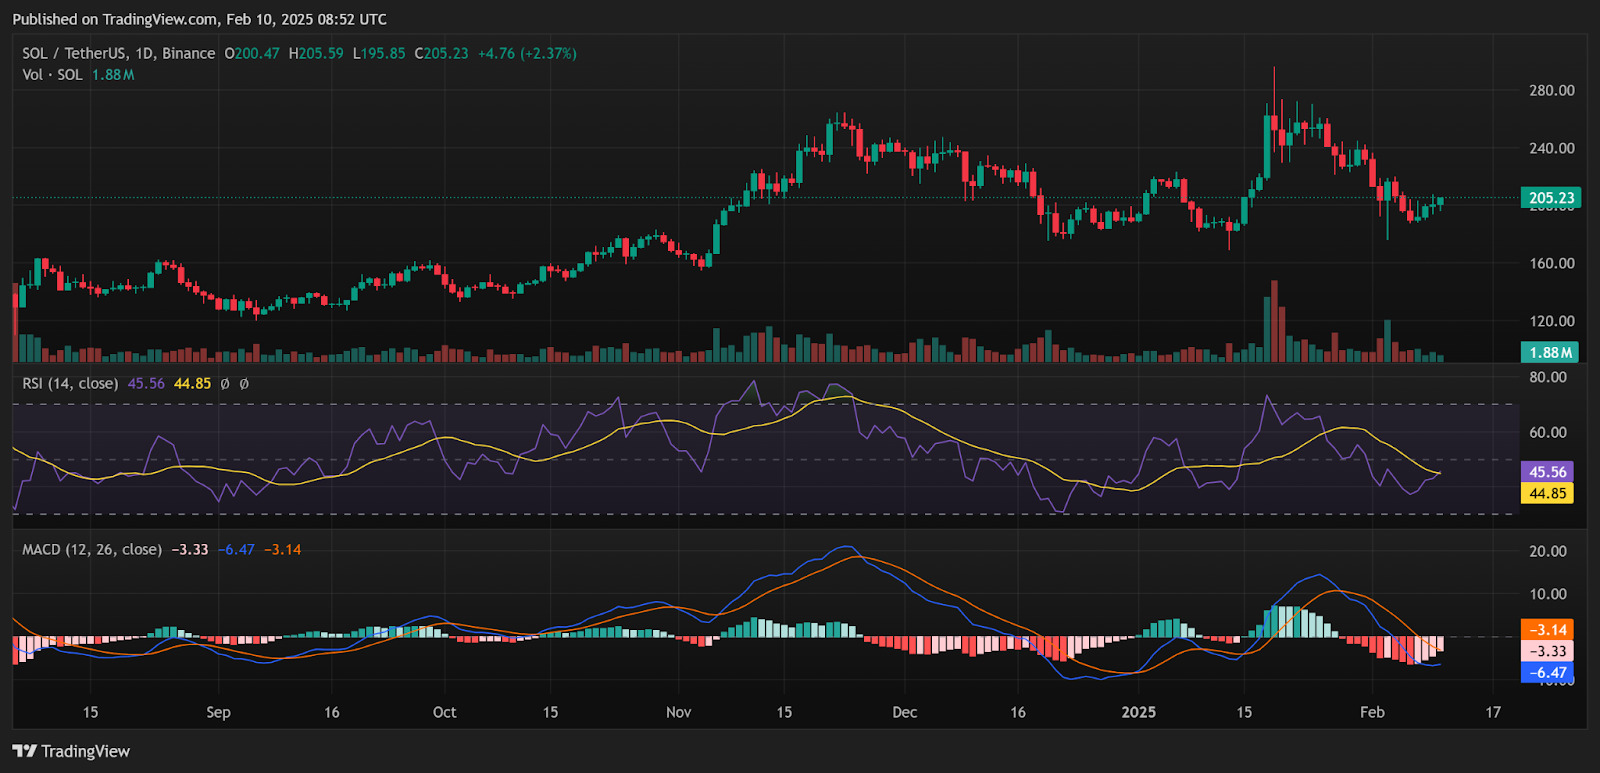Image resolution: width=1600 pixels, height=773 pixels.
Task: Click the Sep label on the time axis
Action: tap(218, 712)
